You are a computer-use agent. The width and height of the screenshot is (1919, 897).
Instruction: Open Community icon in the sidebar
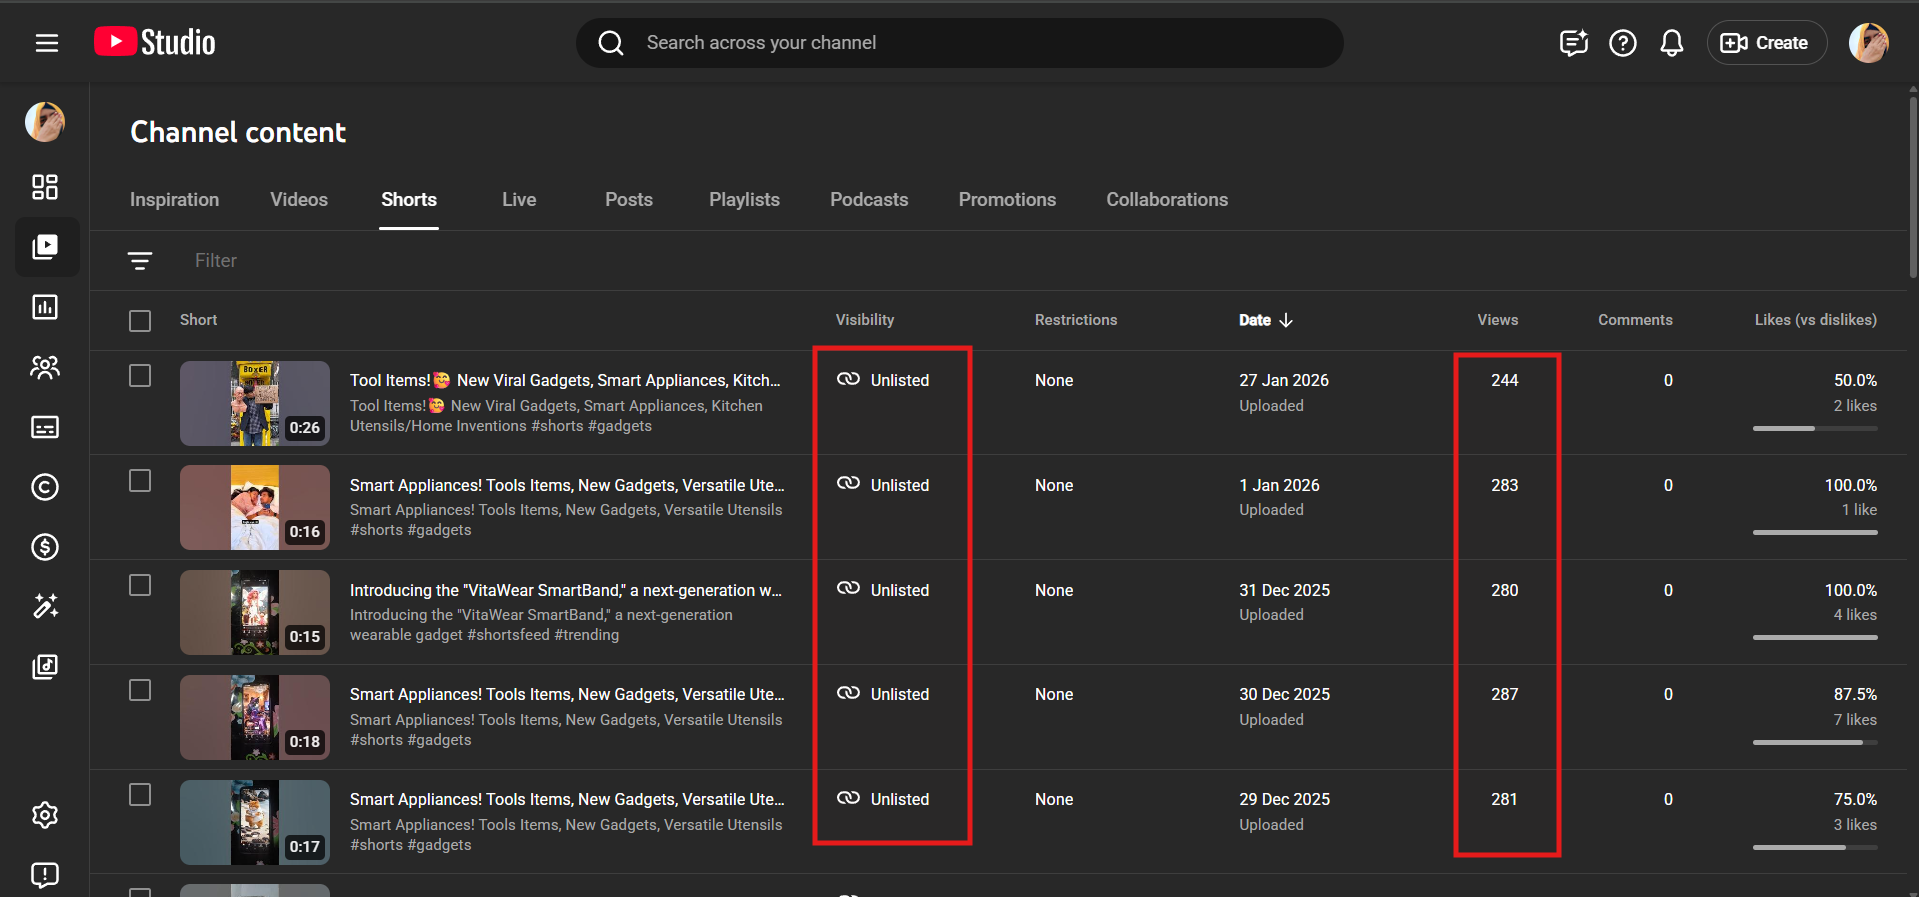45,367
